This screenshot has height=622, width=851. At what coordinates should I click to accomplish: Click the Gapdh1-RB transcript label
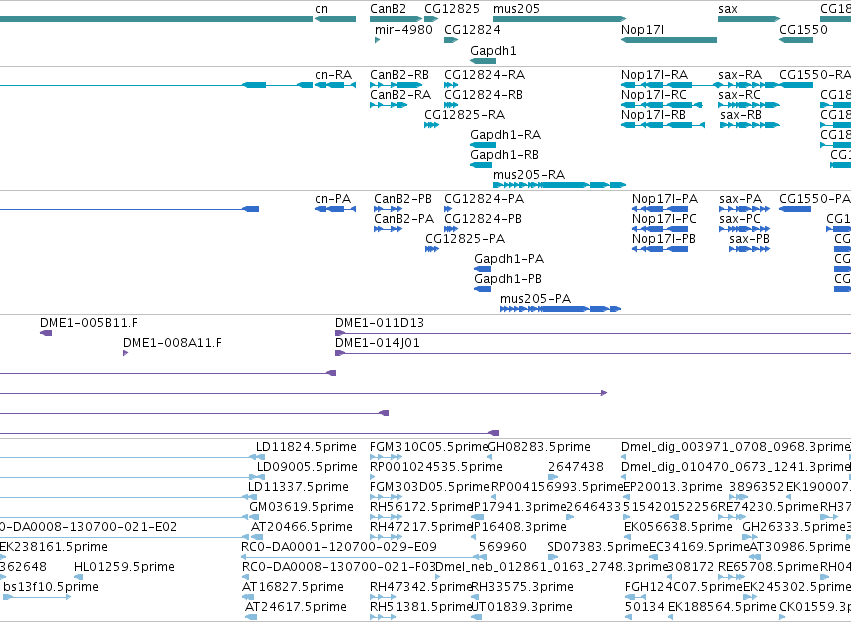504,155
